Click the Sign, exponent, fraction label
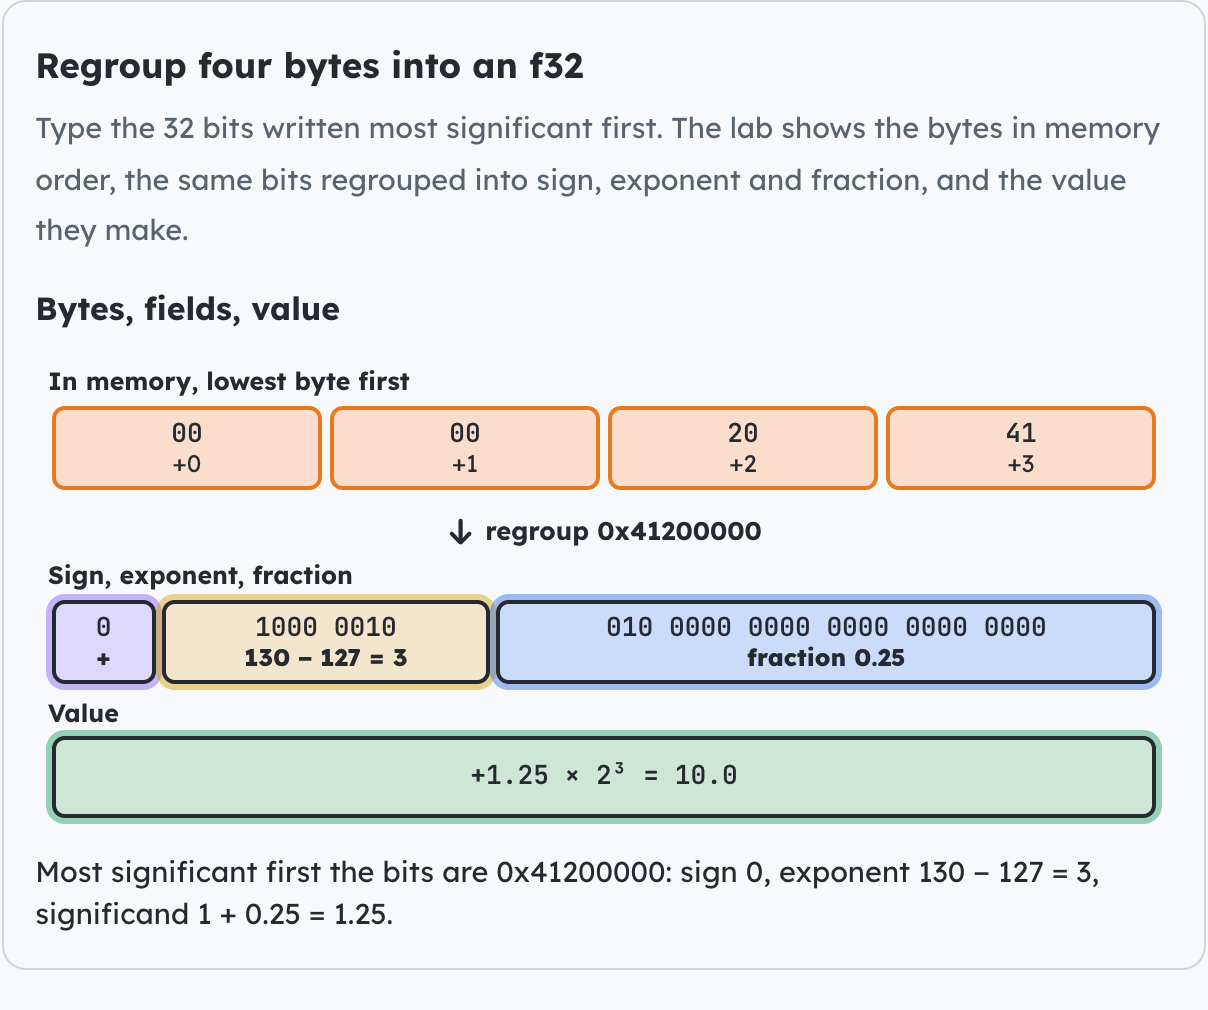Image resolution: width=1208 pixels, height=1010 pixels. tap(200, 575)
